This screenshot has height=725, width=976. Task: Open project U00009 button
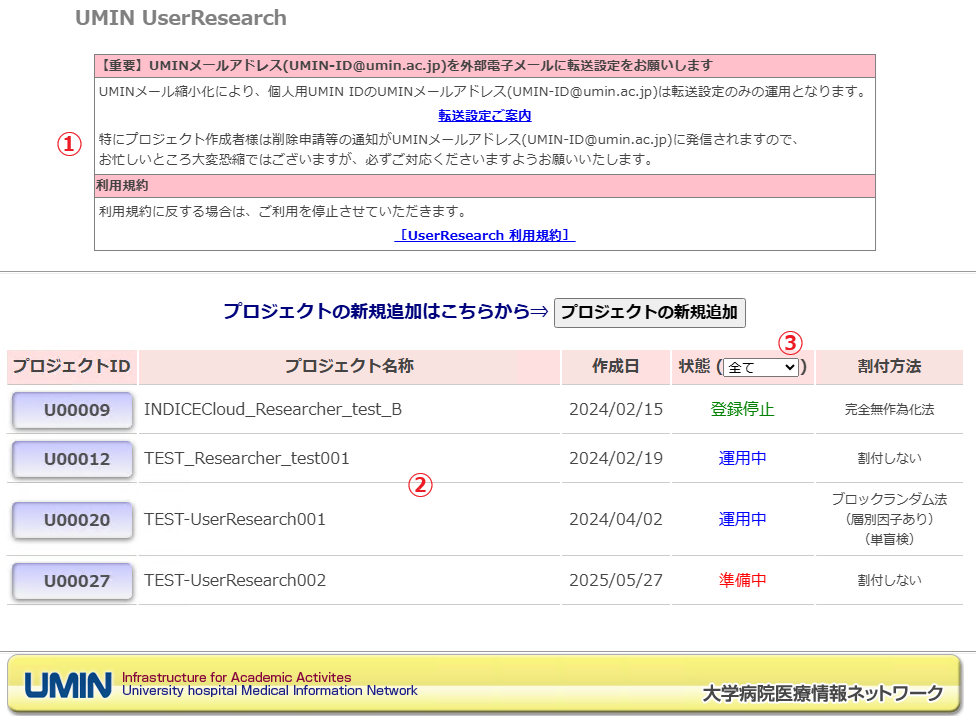(x=72, y=410)
